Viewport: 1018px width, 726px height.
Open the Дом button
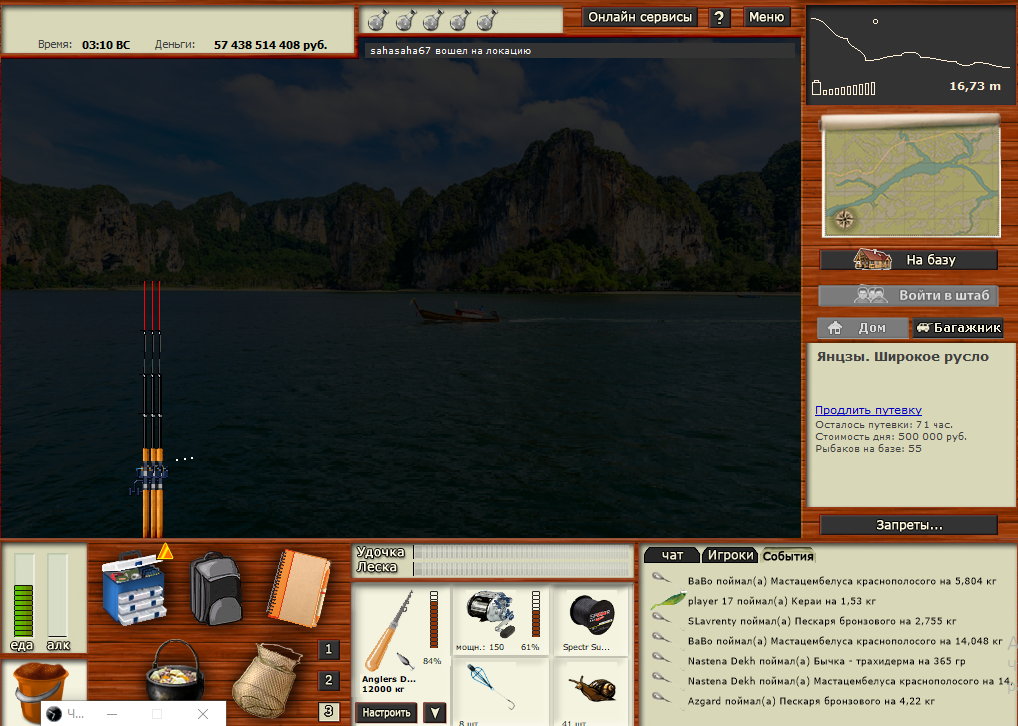863,328
